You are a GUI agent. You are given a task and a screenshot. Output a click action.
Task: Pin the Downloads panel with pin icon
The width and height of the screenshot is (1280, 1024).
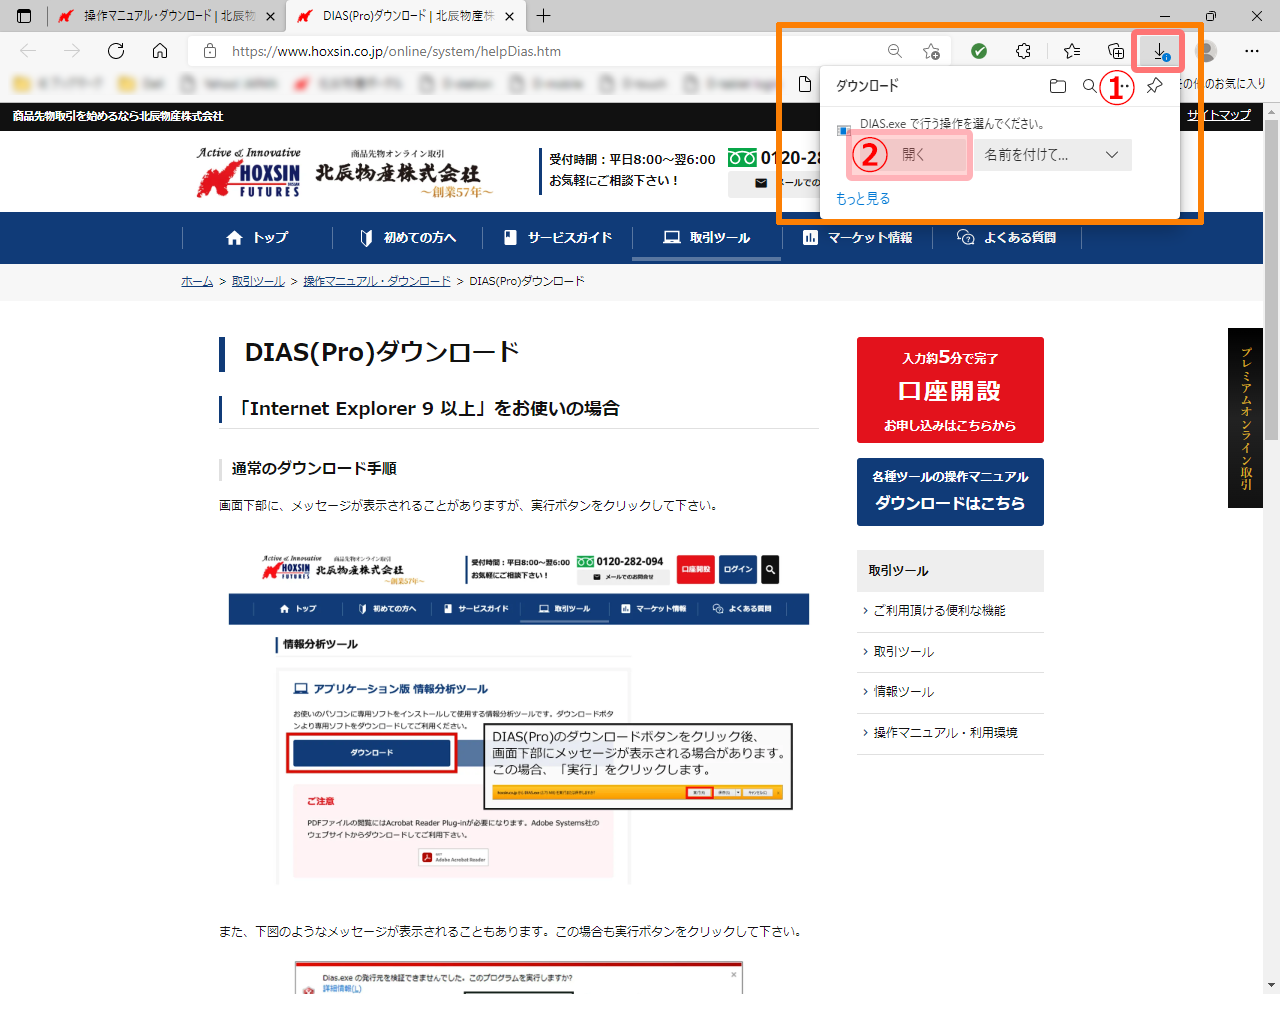point(1154,86)
